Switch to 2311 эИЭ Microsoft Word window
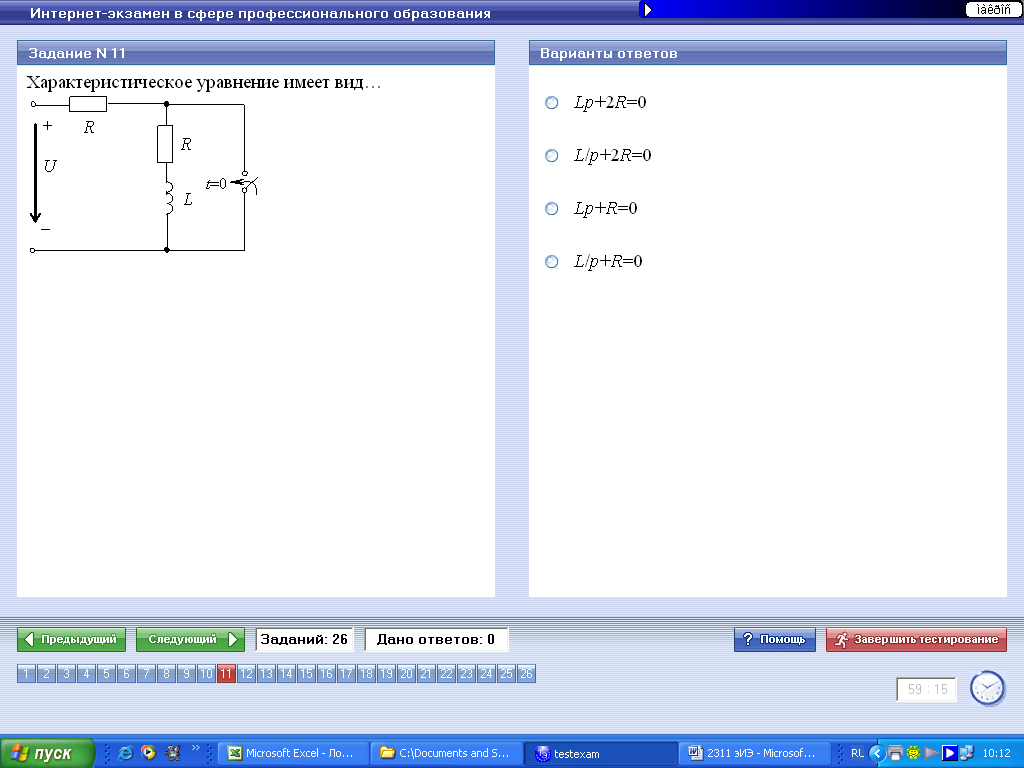The width and height of the screenshot is (1024, 768). (x=754, y=753)
